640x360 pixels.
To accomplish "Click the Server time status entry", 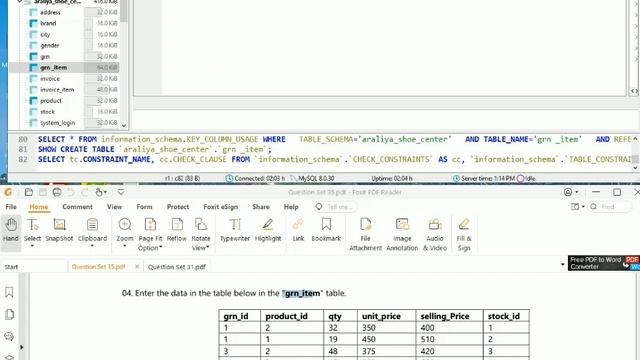I will [484, 178].
